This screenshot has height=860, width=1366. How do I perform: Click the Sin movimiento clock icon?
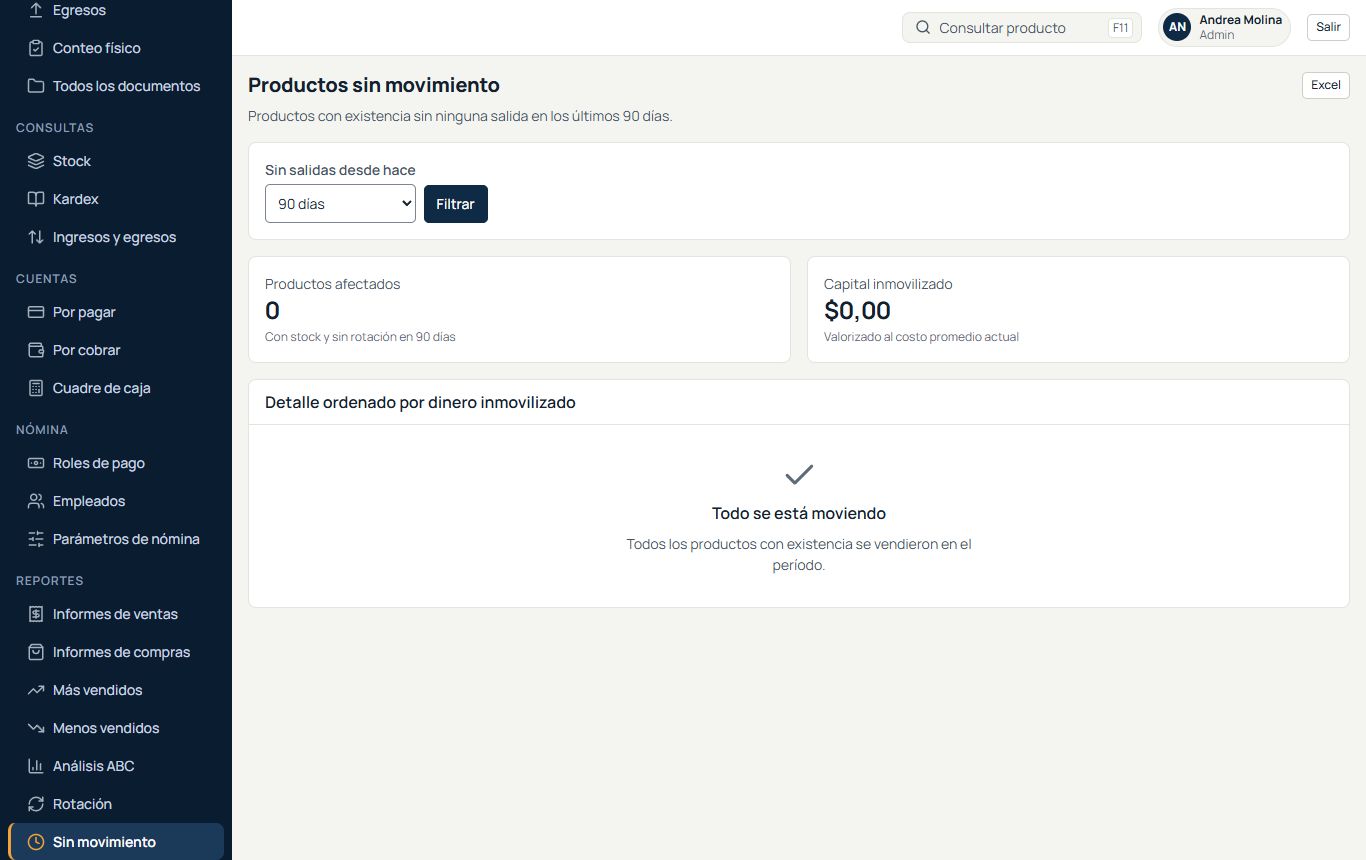tap(36, 842)
